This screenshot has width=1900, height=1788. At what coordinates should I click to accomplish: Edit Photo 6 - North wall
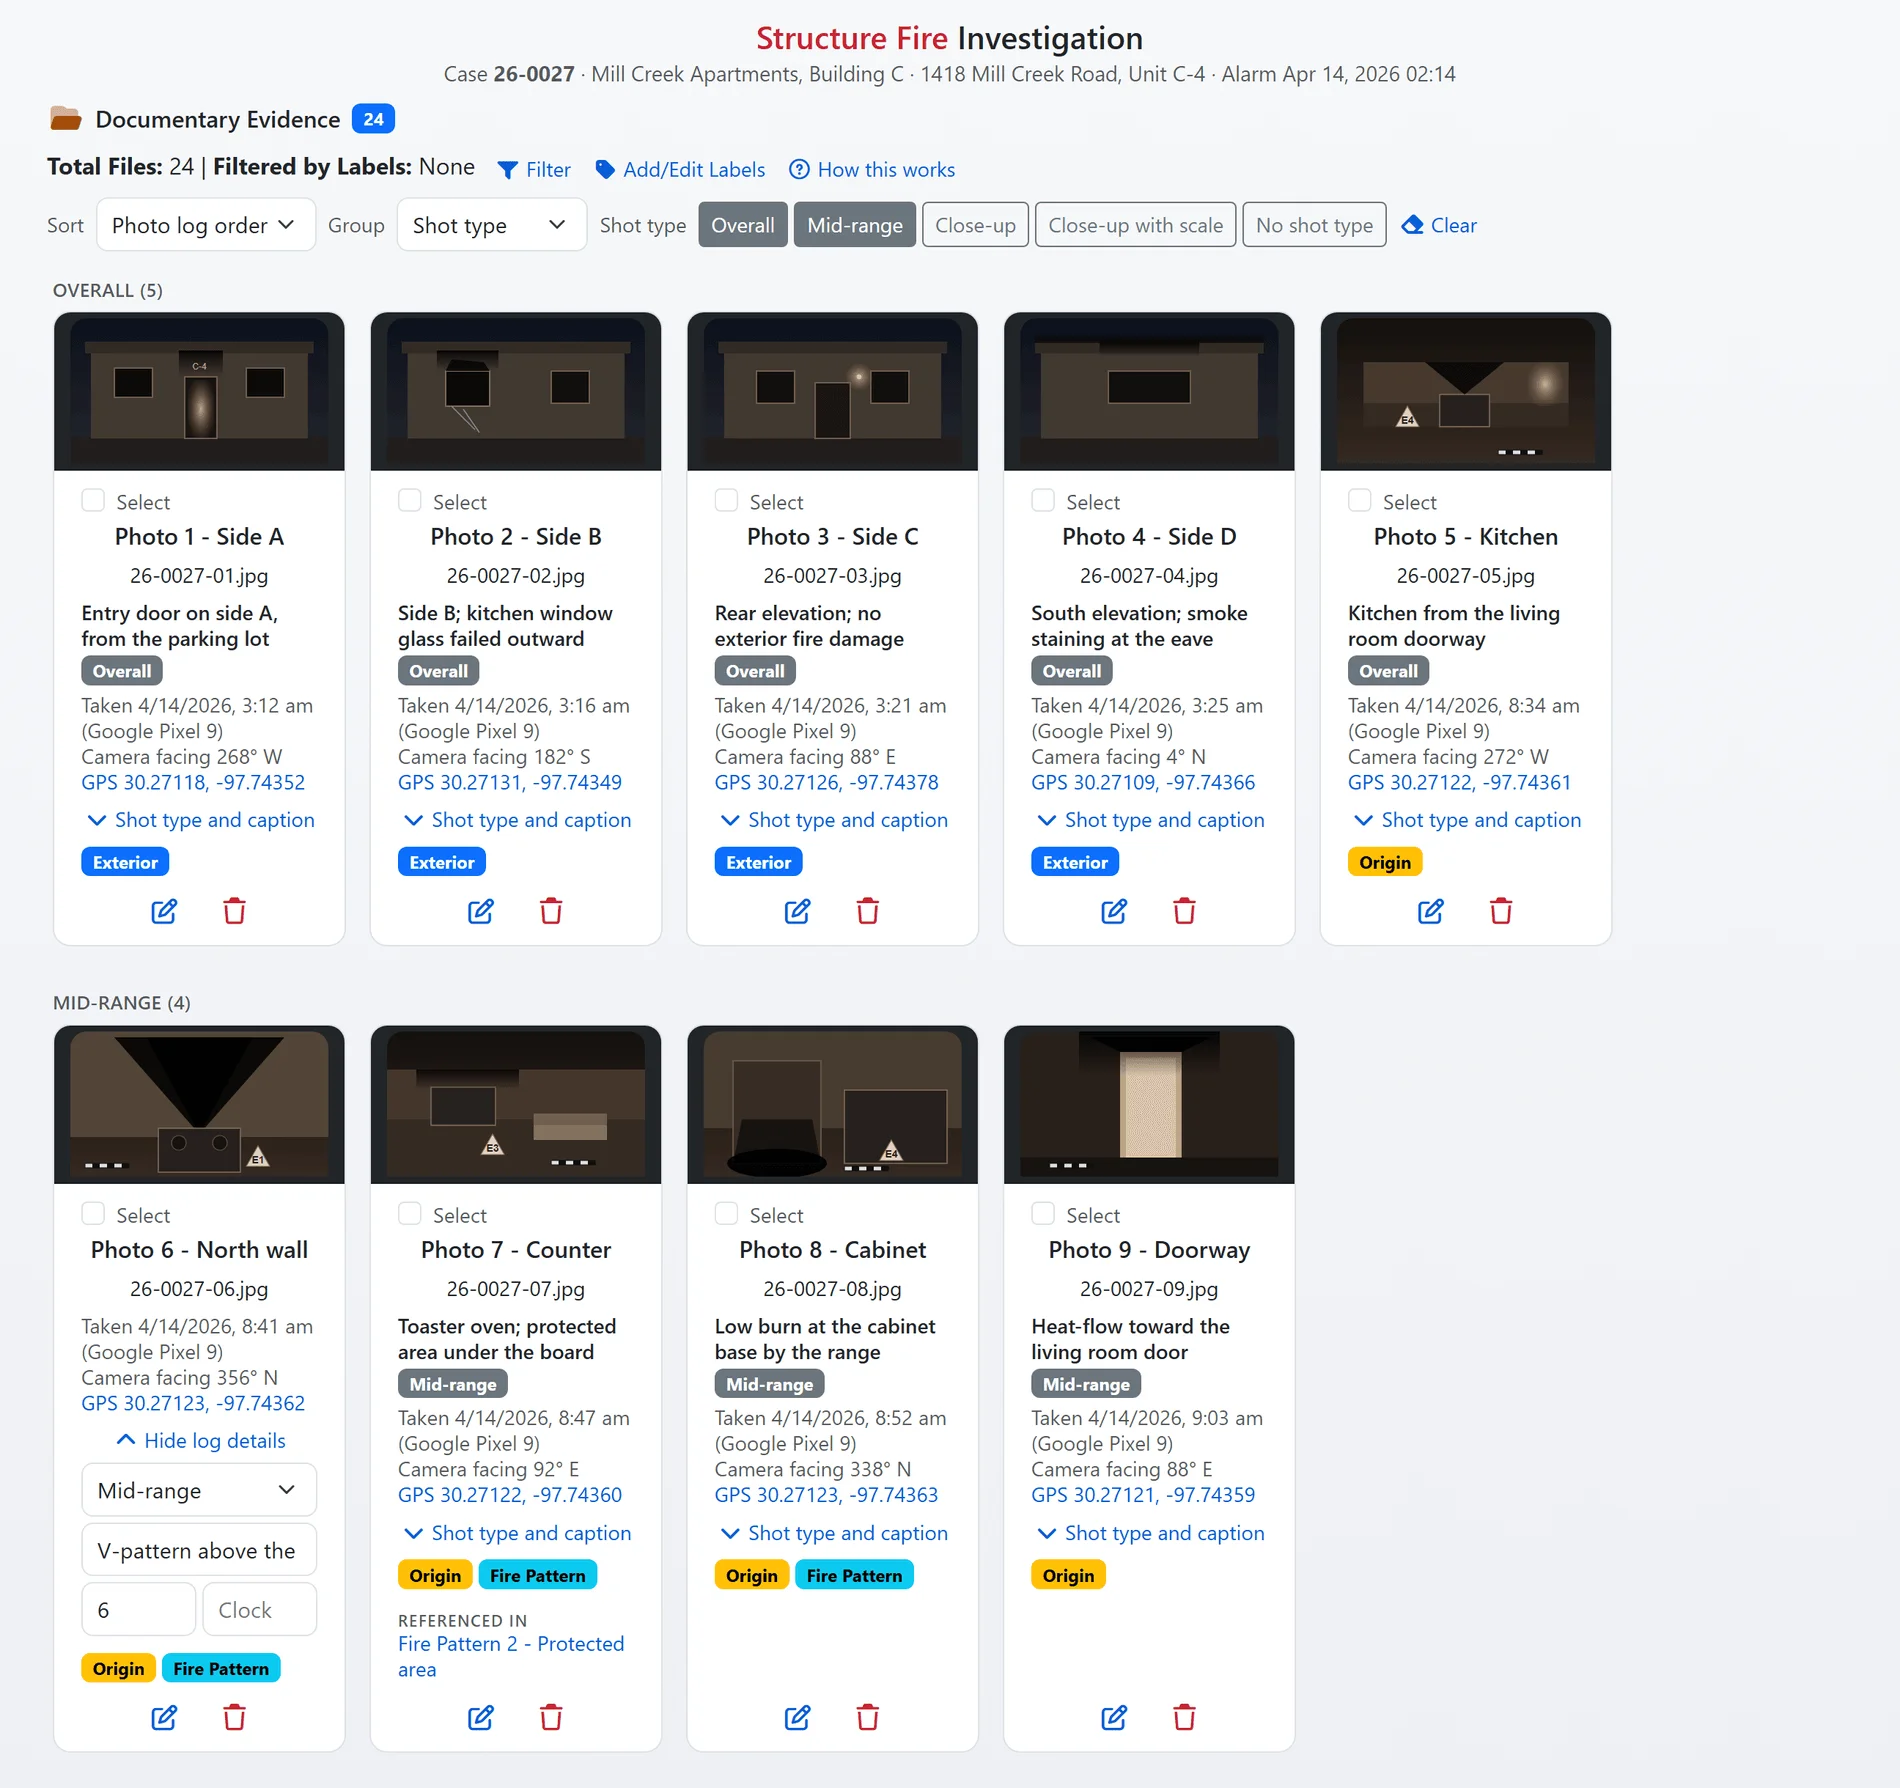click(x=164, y=1718)
